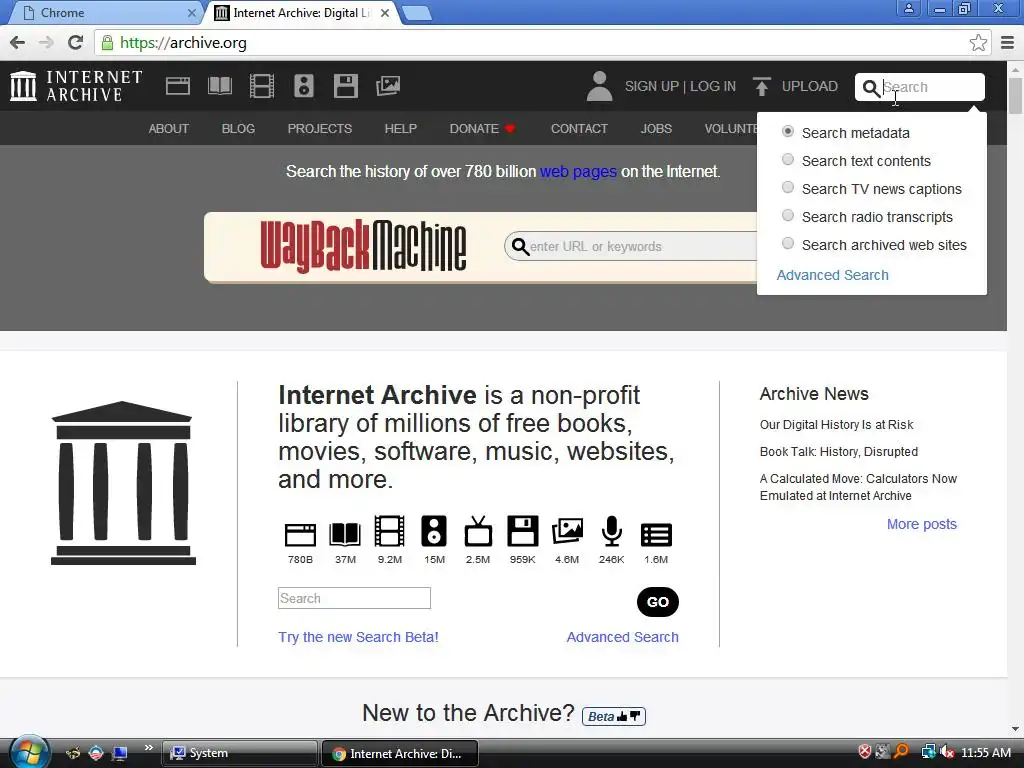
Task: Click the video icon labeled 9.2M
Action: pyautogui.click(x=389, y=531)
